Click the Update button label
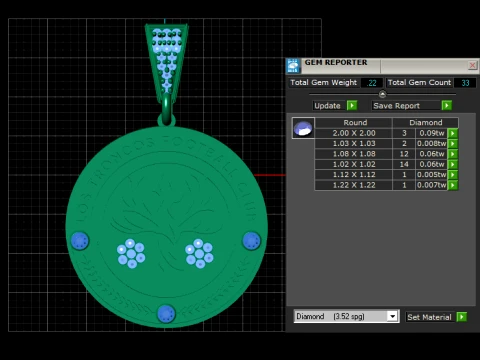 [327, 106]
